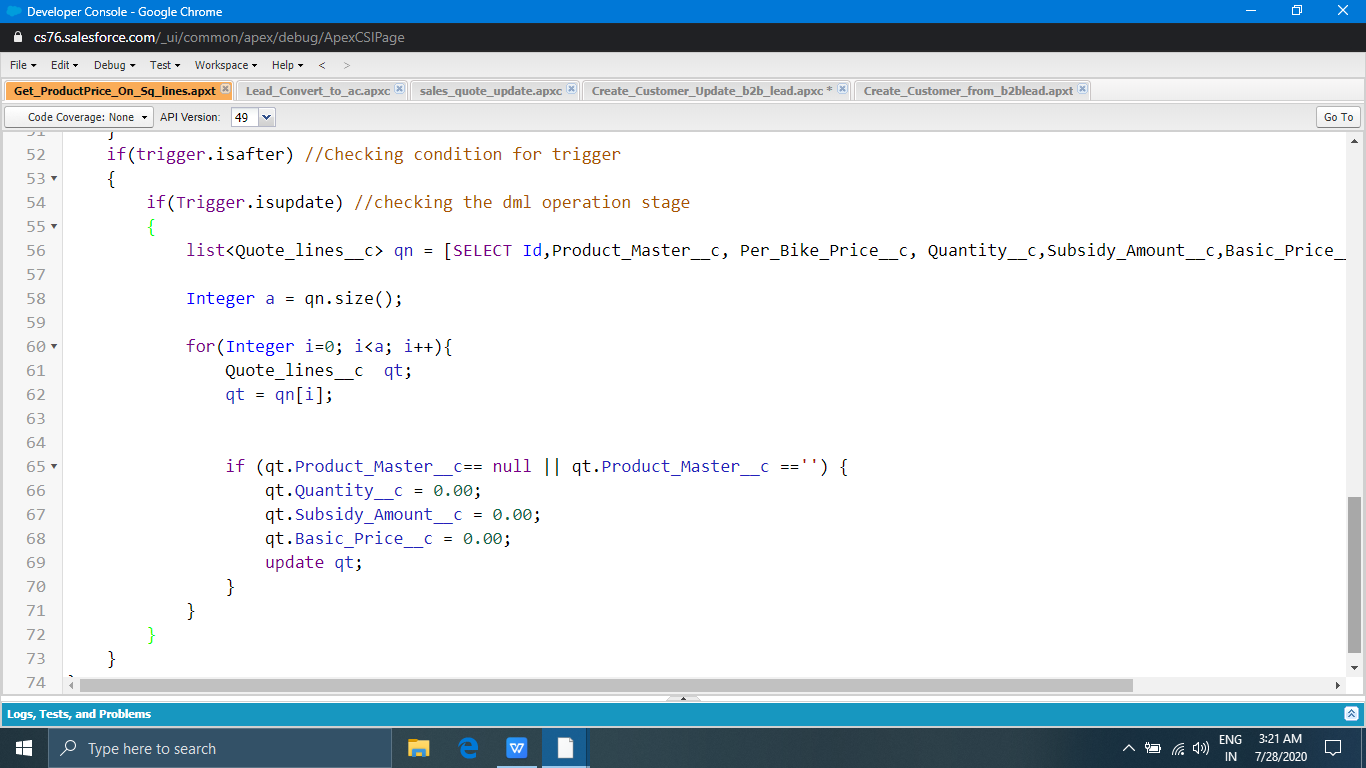This screenshot has width=1366, height=768.
Task: Select the active blank-page taskbar icon
Action: [x=565, y=748]
